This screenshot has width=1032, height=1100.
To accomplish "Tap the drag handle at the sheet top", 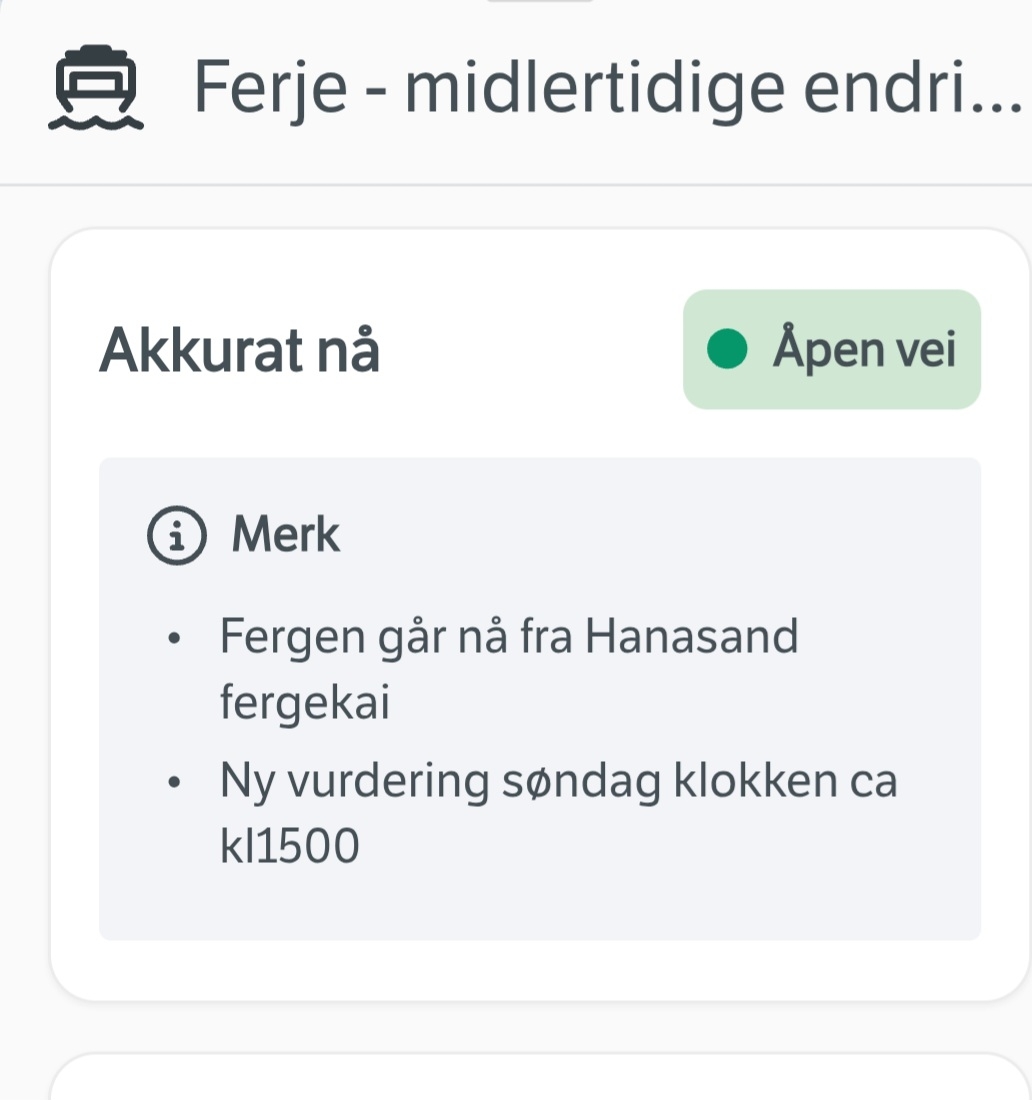I will point(540,2).
